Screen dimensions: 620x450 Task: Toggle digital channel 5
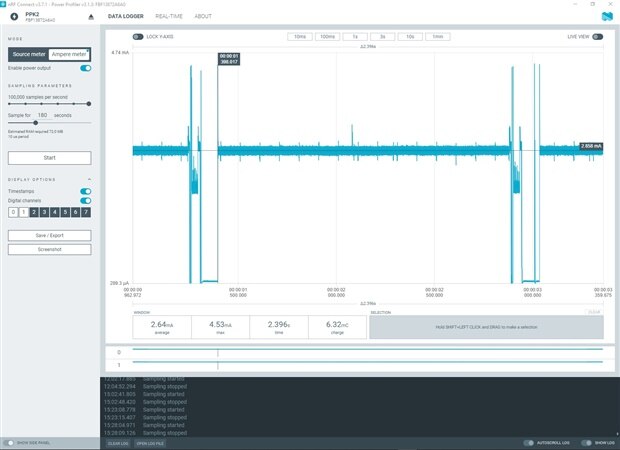point(65,212)
